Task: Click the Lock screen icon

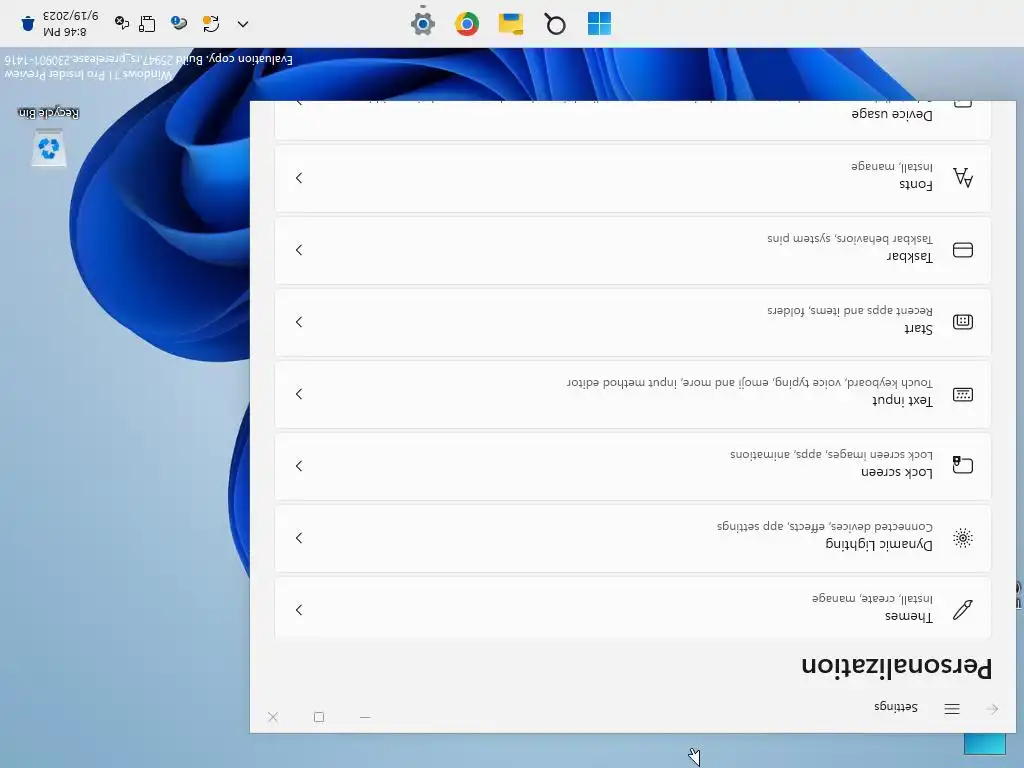Action: 963,465
